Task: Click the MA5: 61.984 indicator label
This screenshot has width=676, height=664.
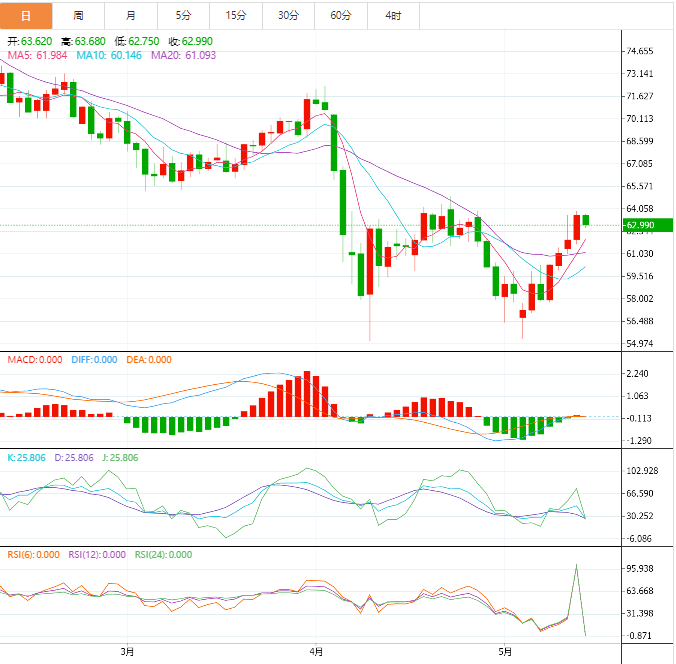Action: coord(38,55)
